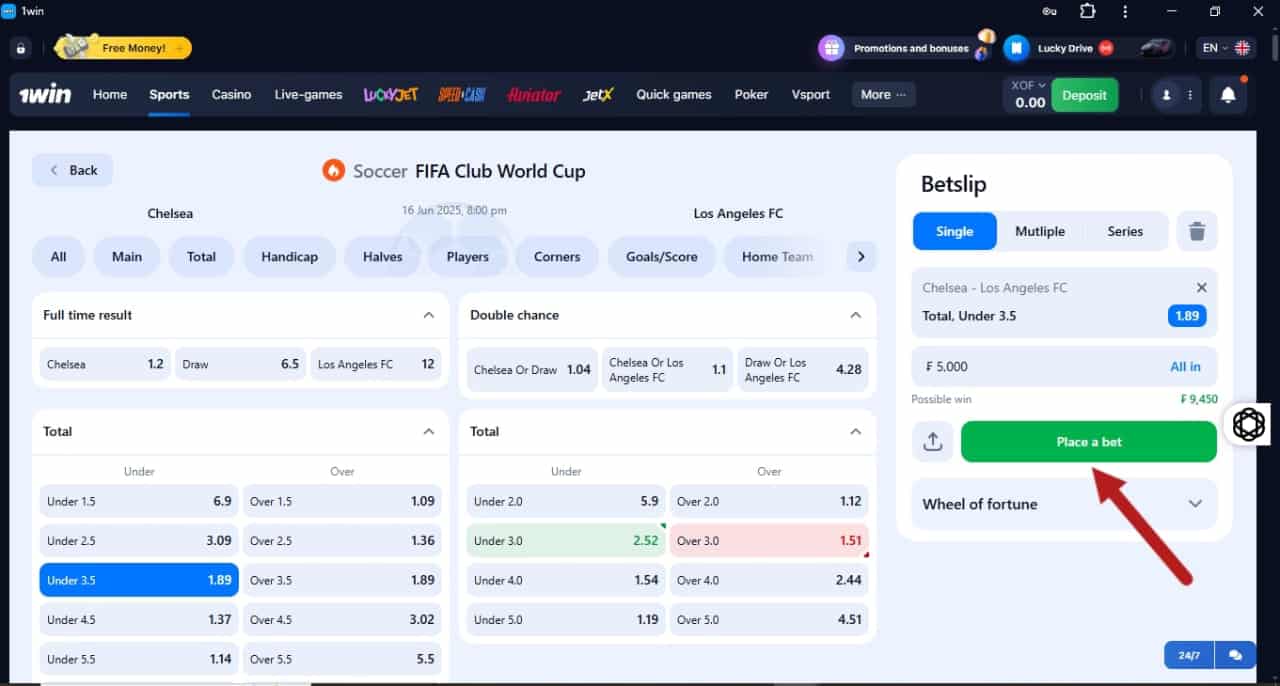1280x686 pixels.
Task: Select the Single betslip tab
Action: [x=955, y=231]
